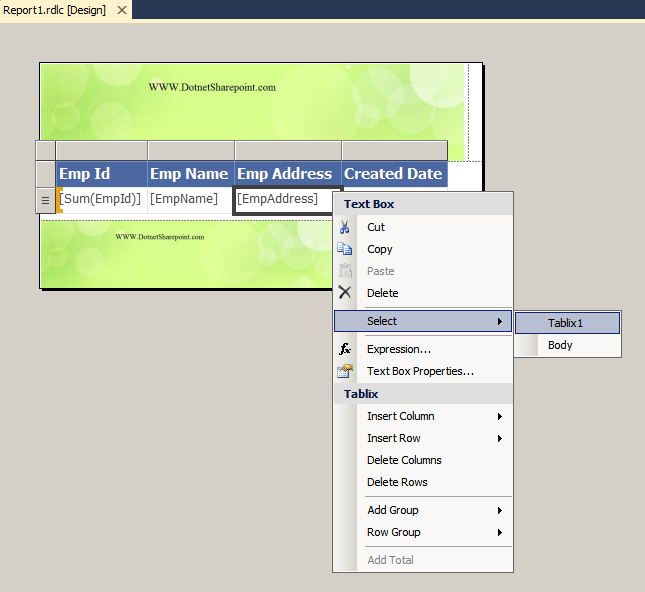This screenshot has height=592, width=645.
Task: Select header WWW.DotnetSharepoint.com text box
Action: (212, 87)
